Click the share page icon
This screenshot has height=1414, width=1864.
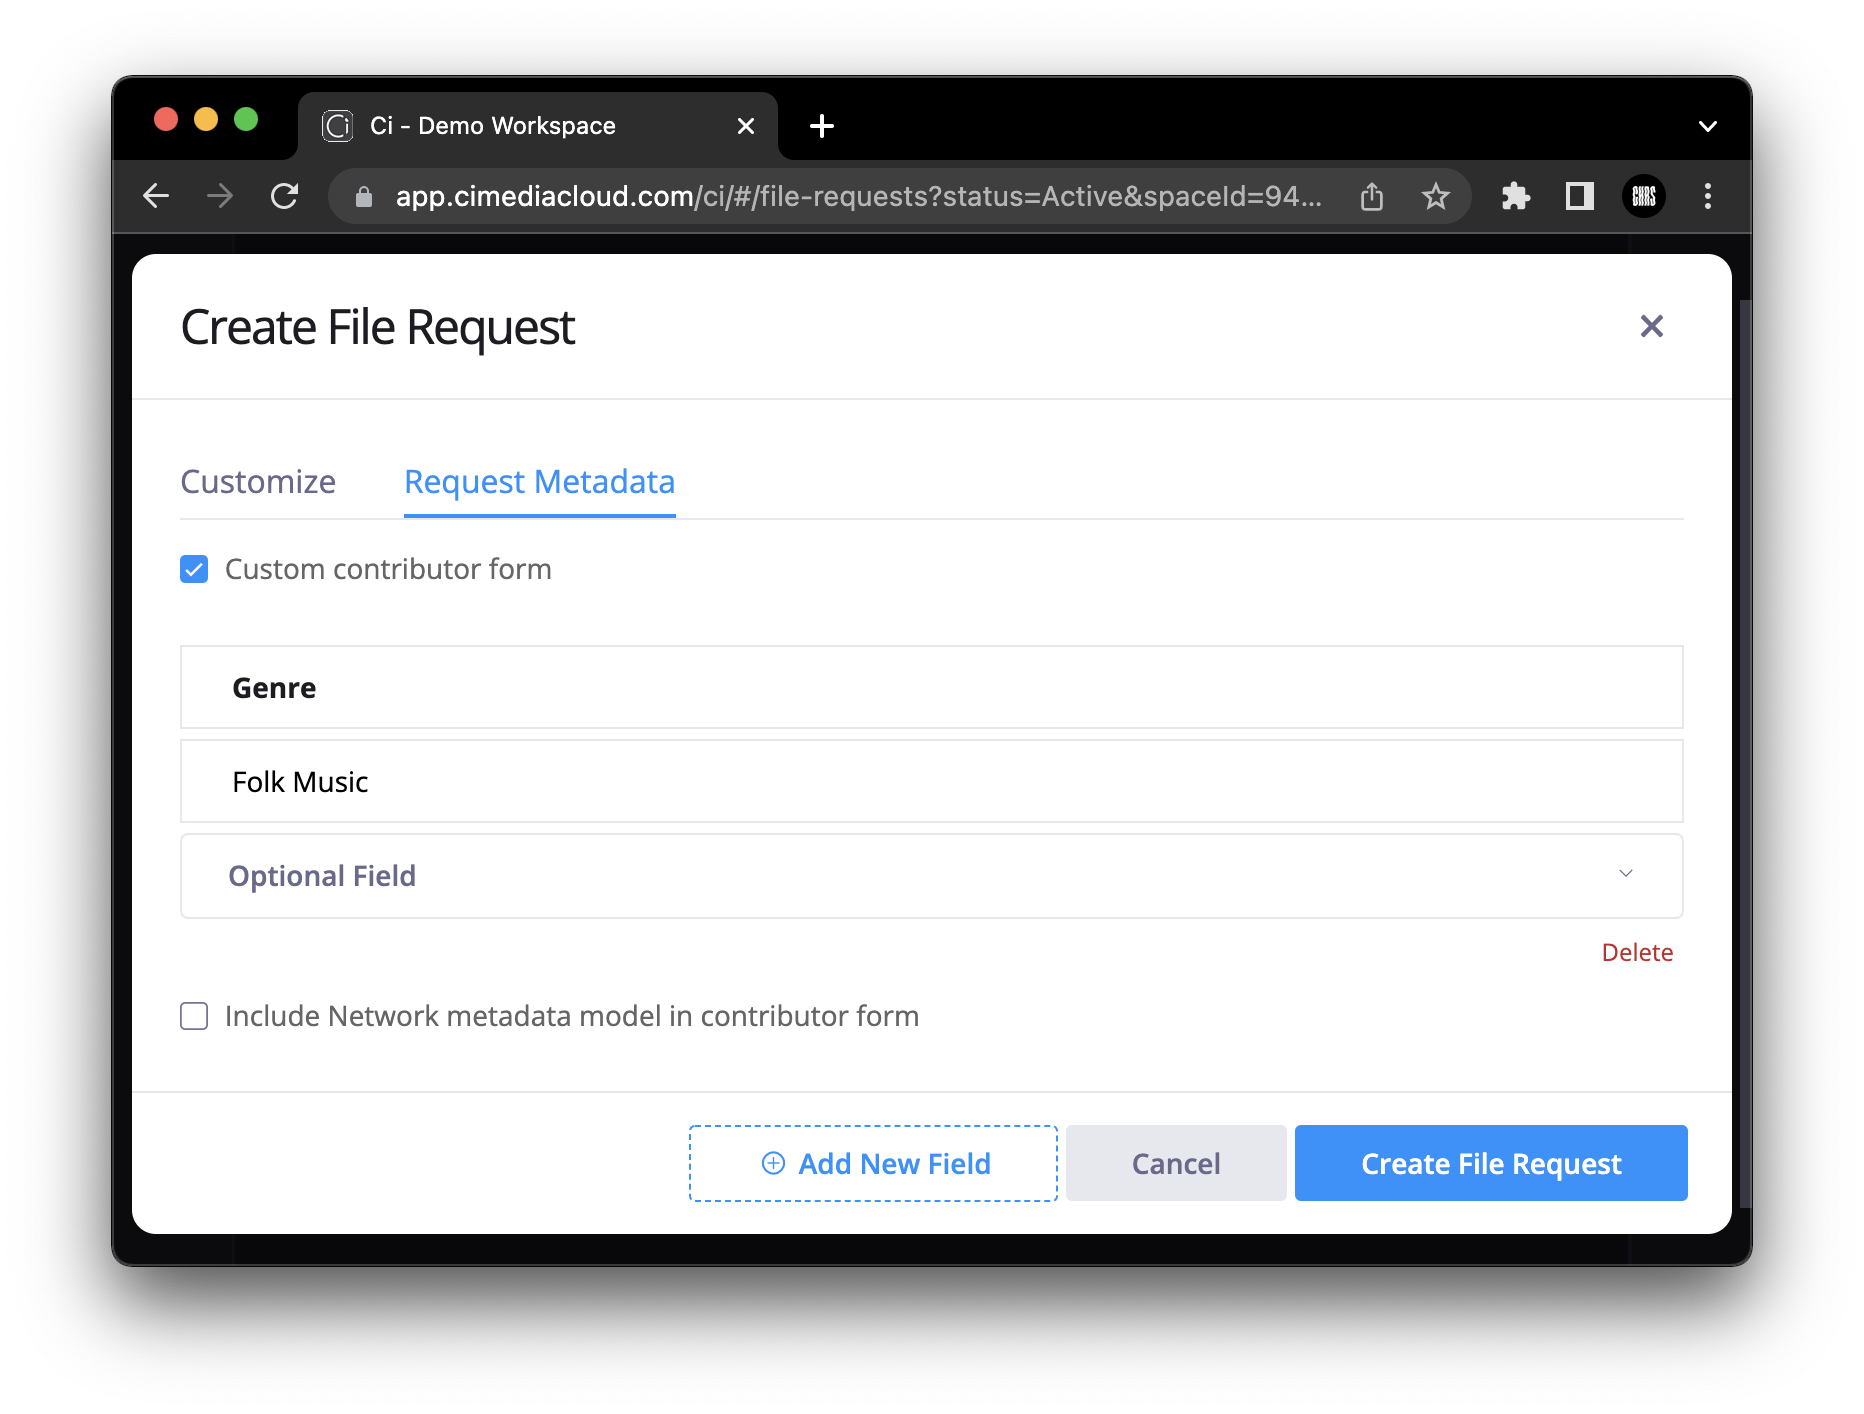1372,196
